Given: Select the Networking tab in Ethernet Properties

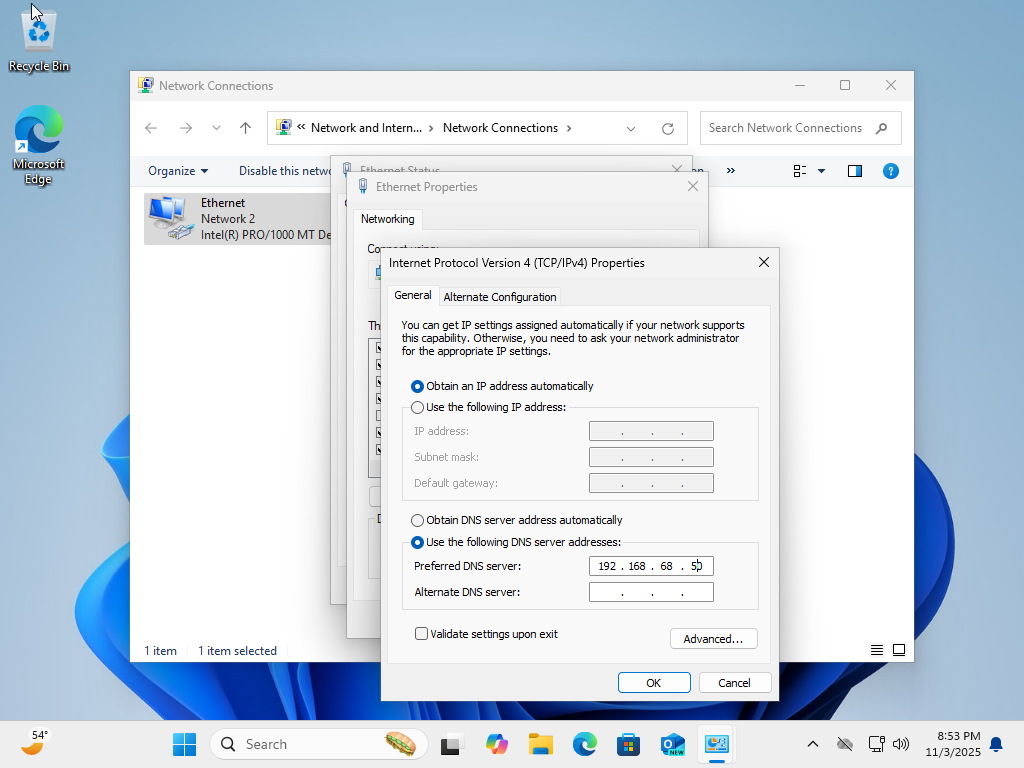Looking at the screenshot, I should pos(388,218).
